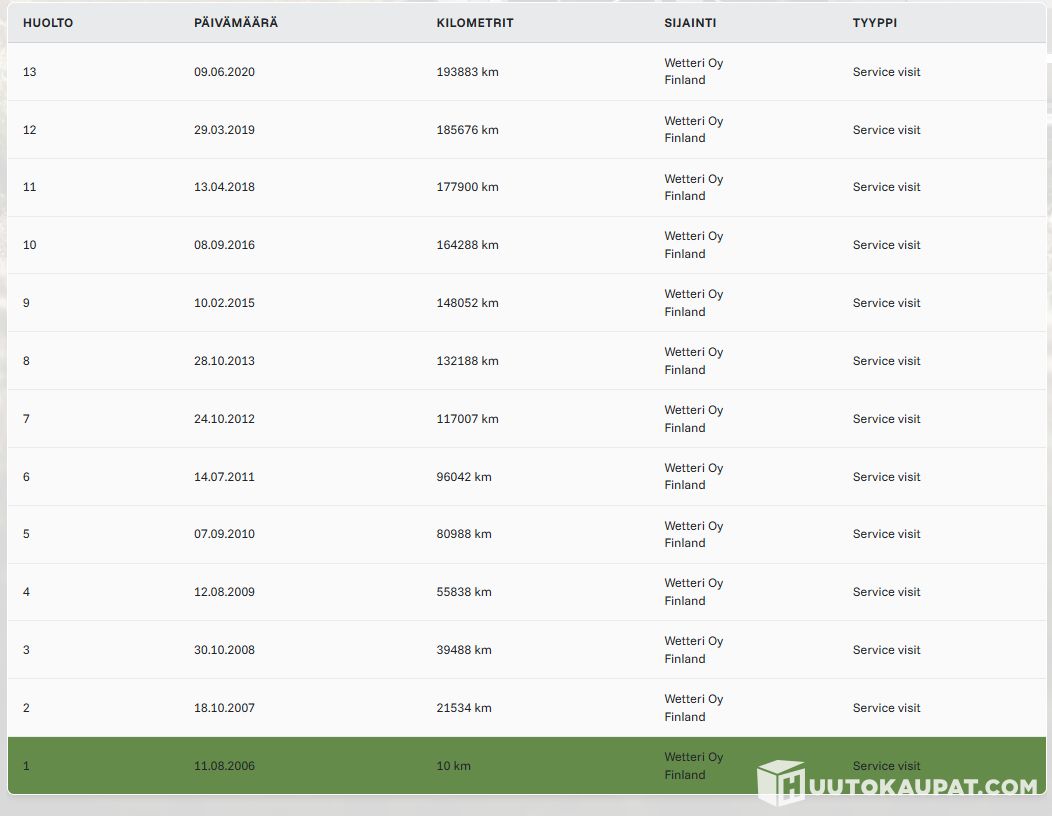Click Service visit in the 28.10.2013 row
Image resolution: width=1052 pixels, height=816 pixels.
(x=886, y=361)
